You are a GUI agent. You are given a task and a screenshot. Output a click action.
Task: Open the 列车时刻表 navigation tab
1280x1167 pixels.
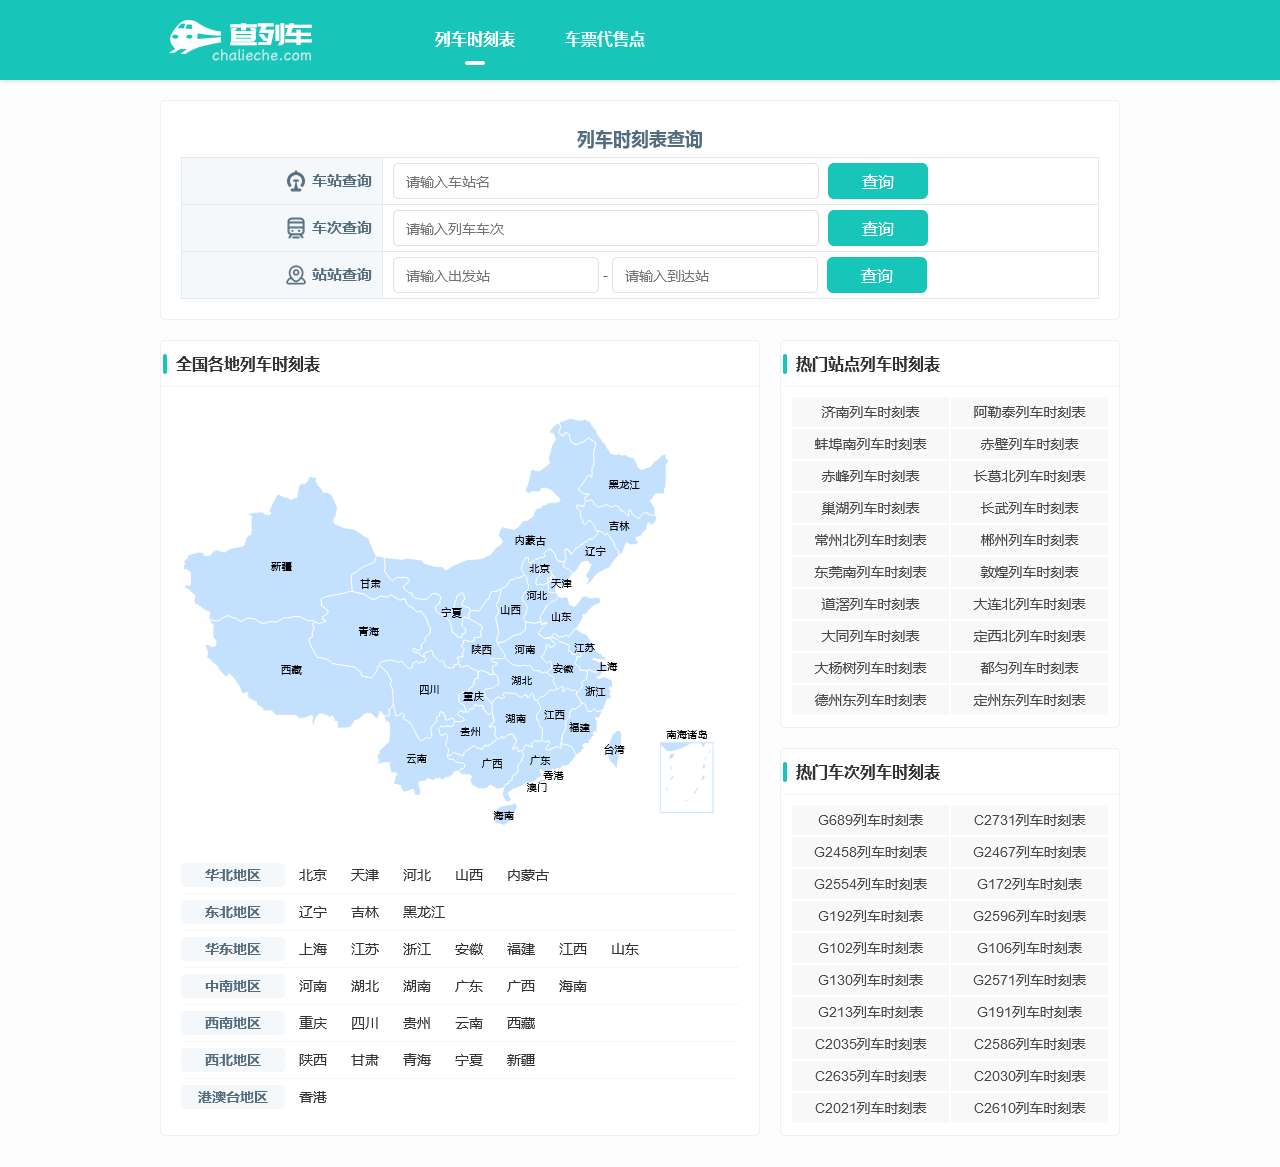pyautogui.click(x=475, y=39)
